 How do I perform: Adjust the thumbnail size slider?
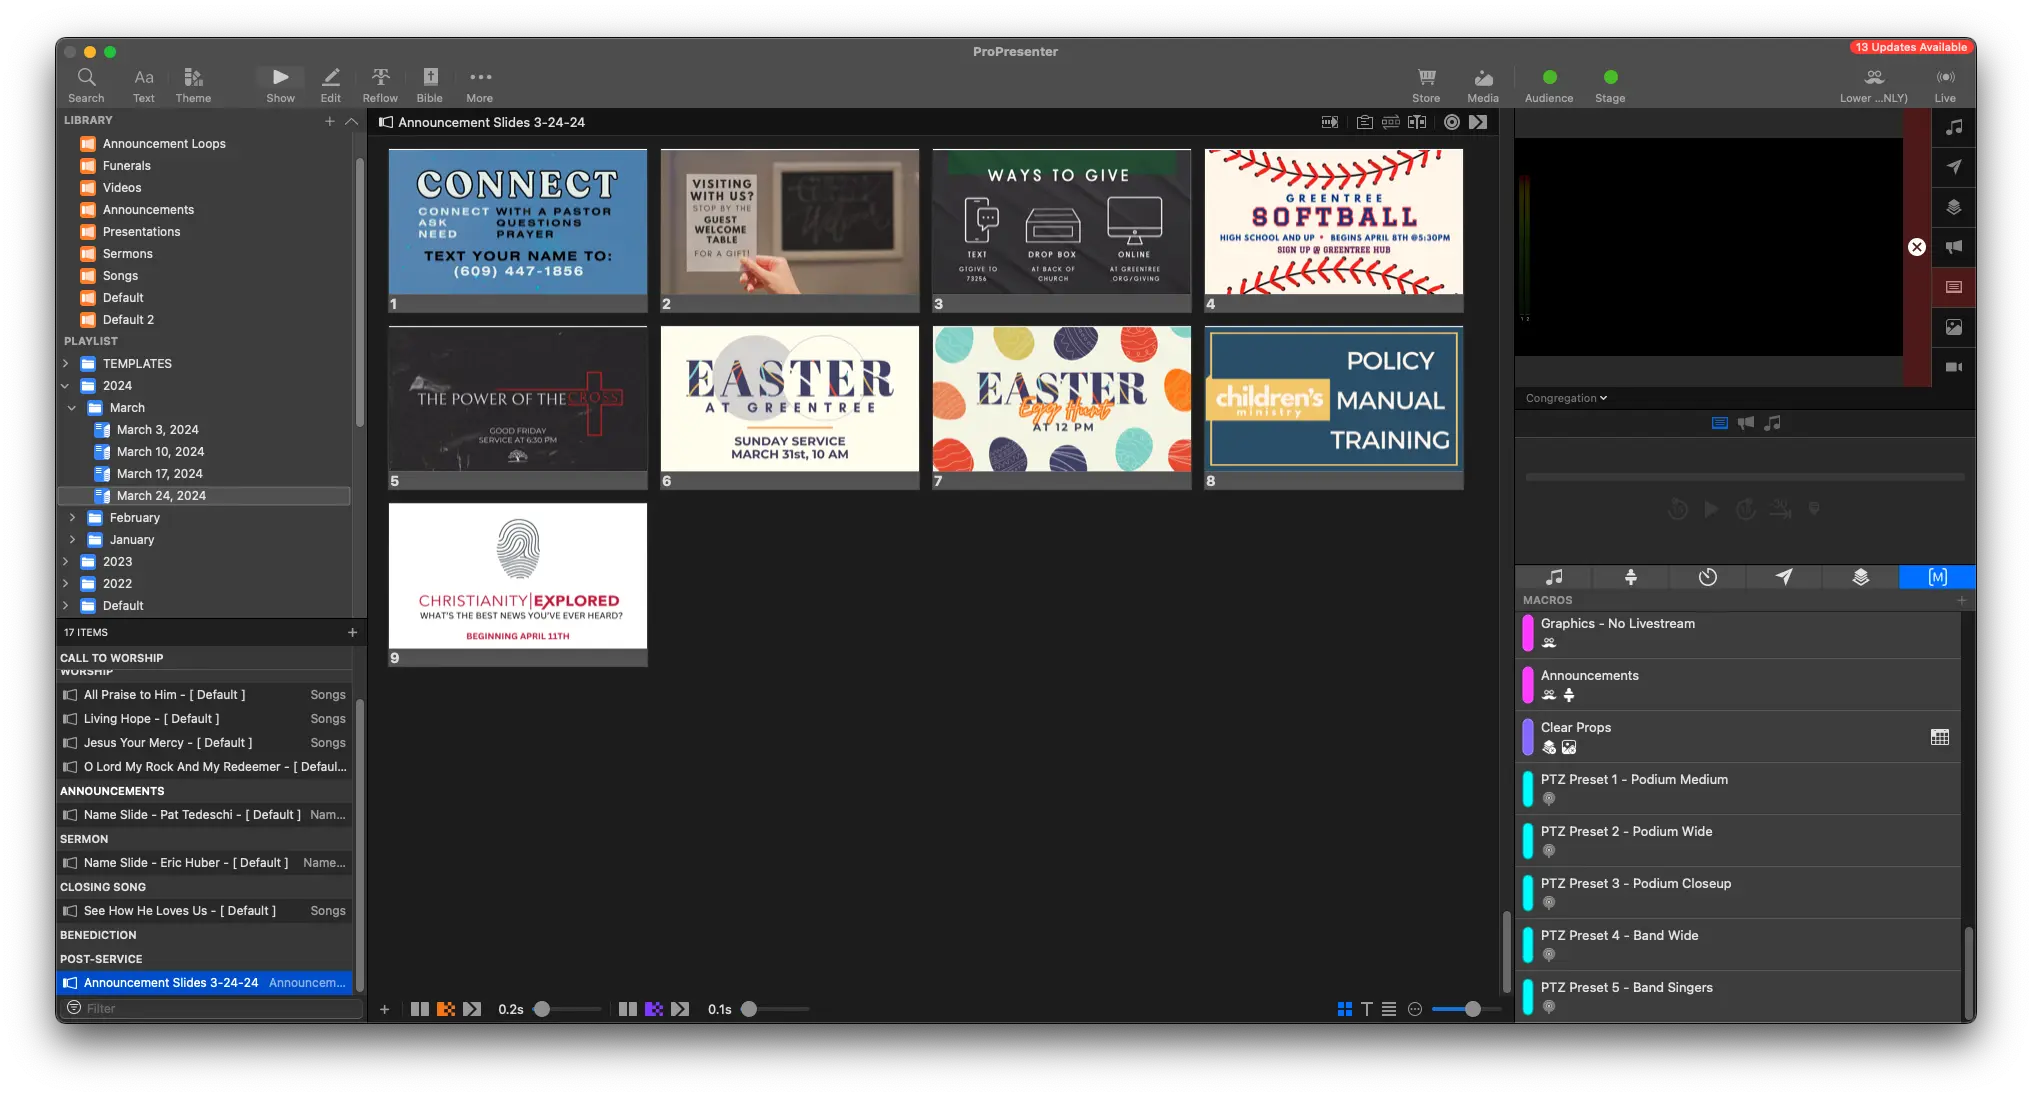[1472, 1009]
